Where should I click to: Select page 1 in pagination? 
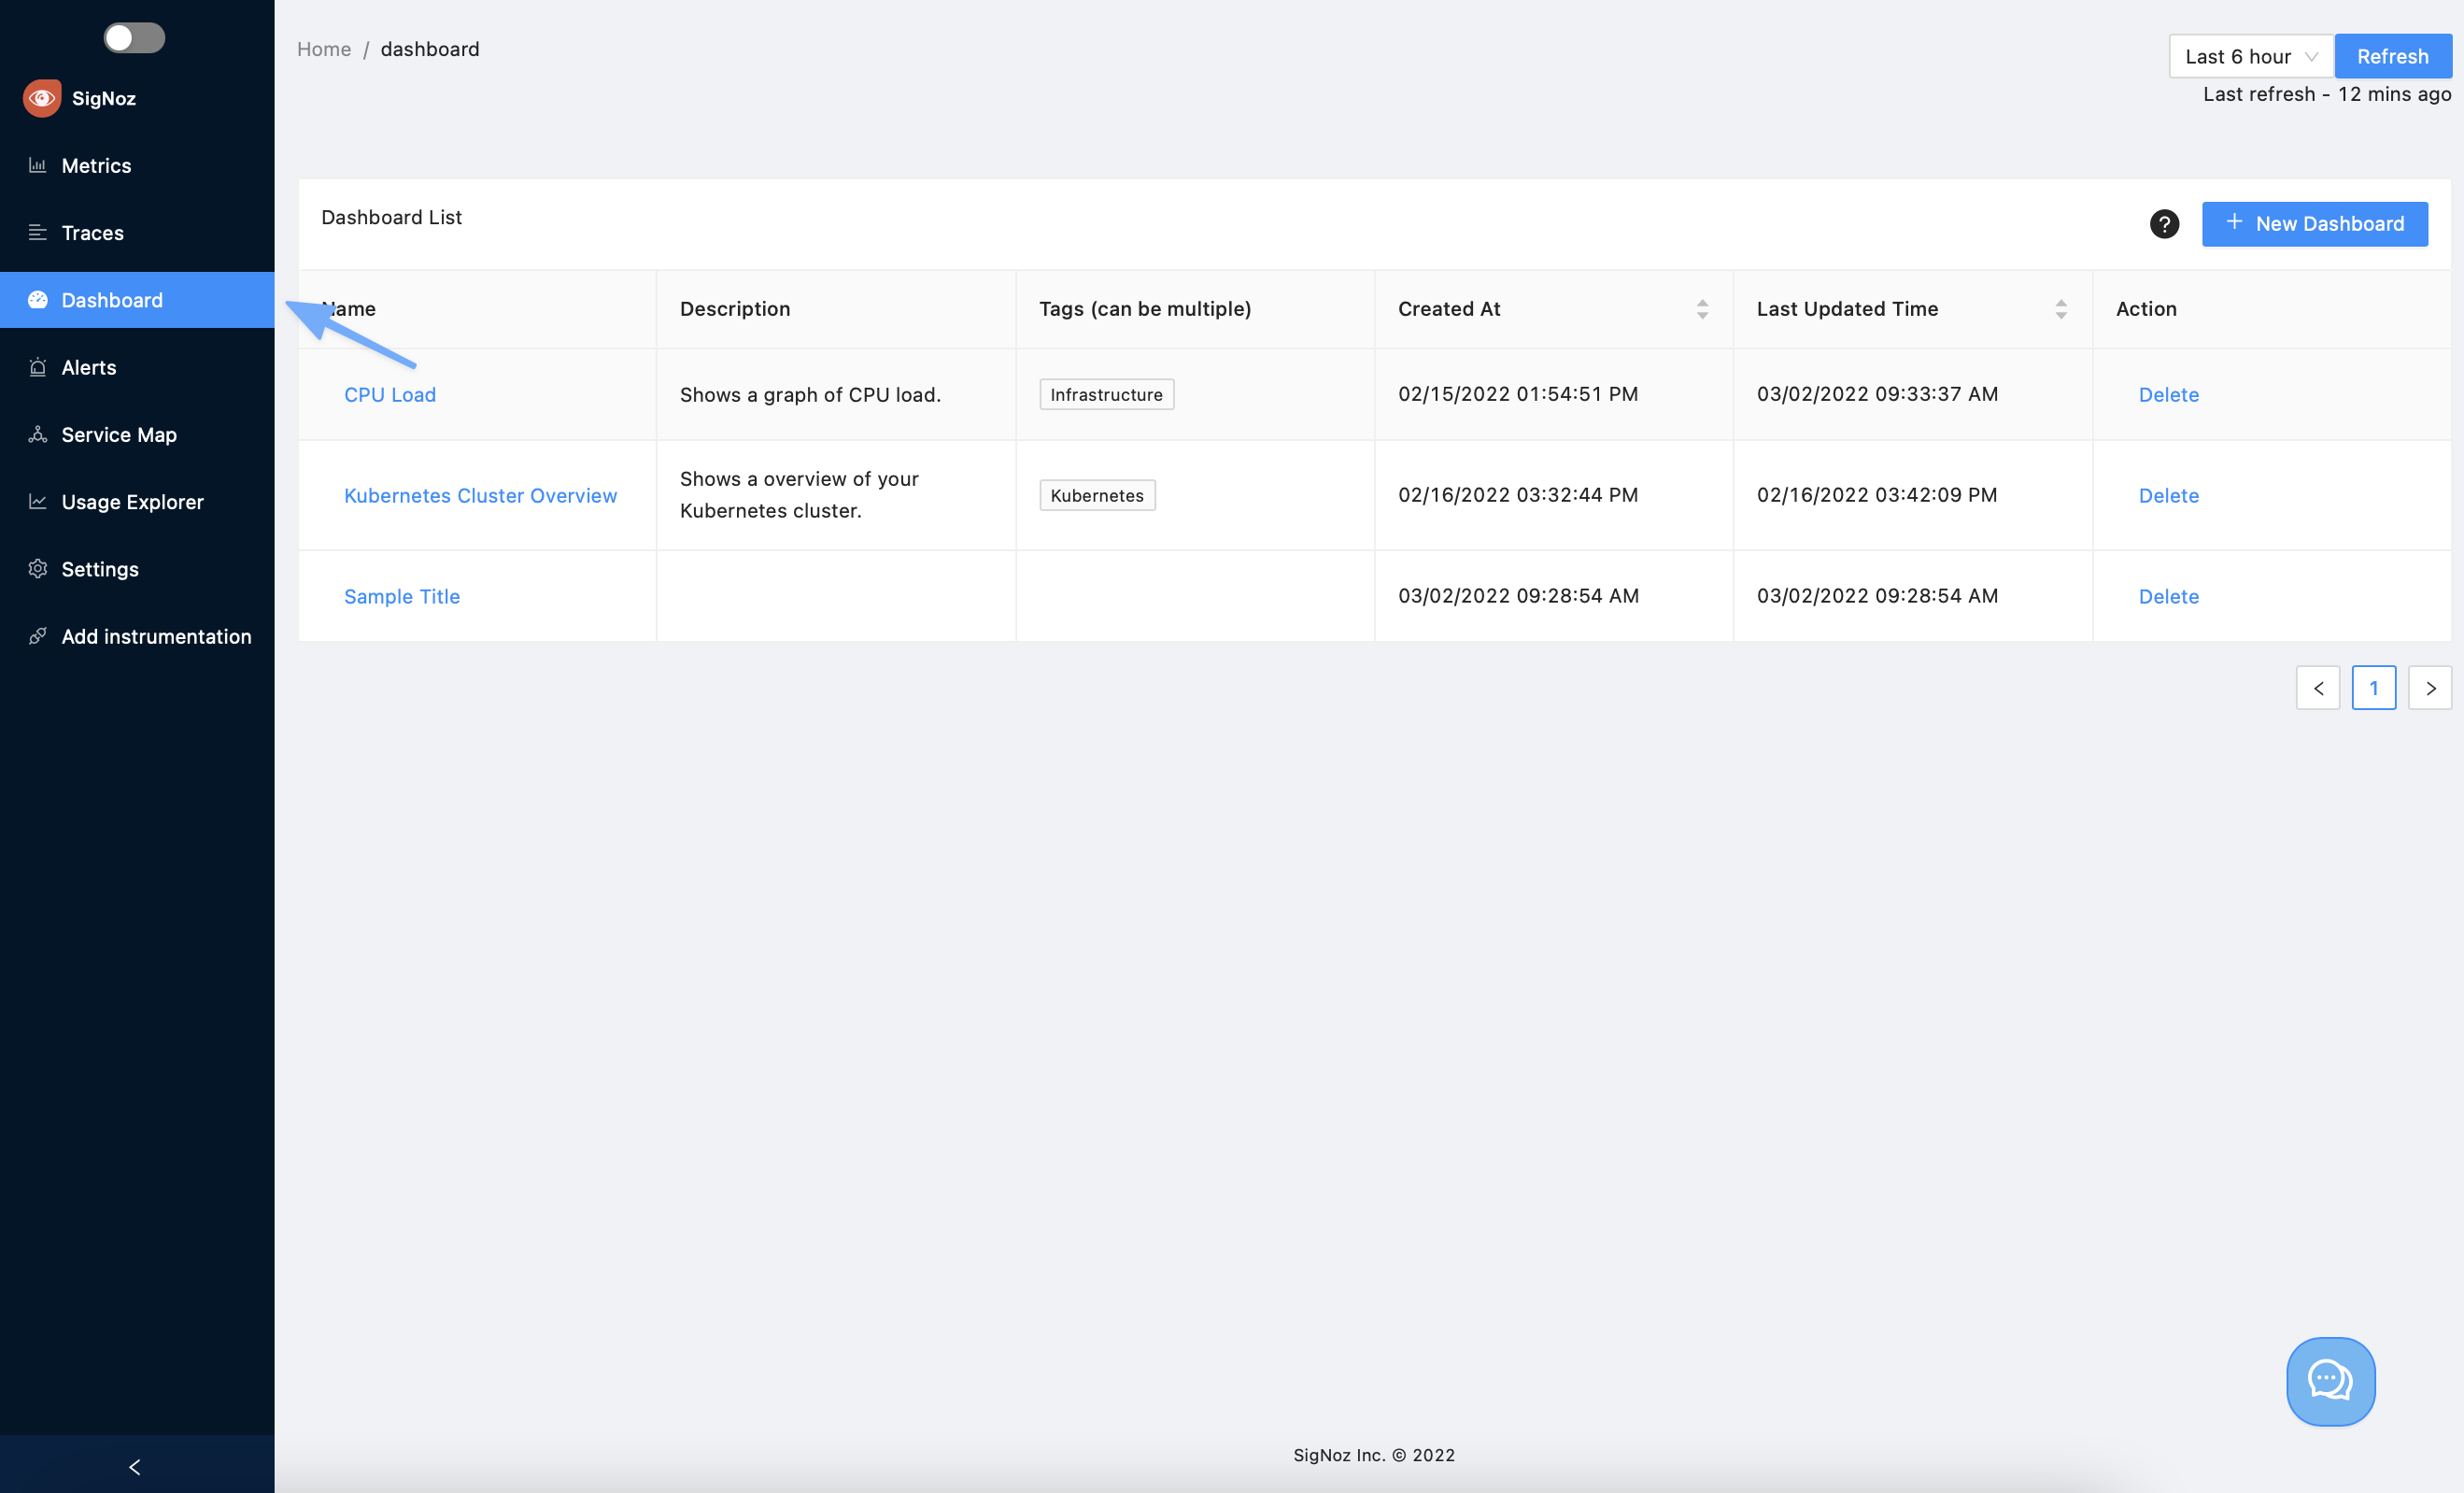point(2373,688)
